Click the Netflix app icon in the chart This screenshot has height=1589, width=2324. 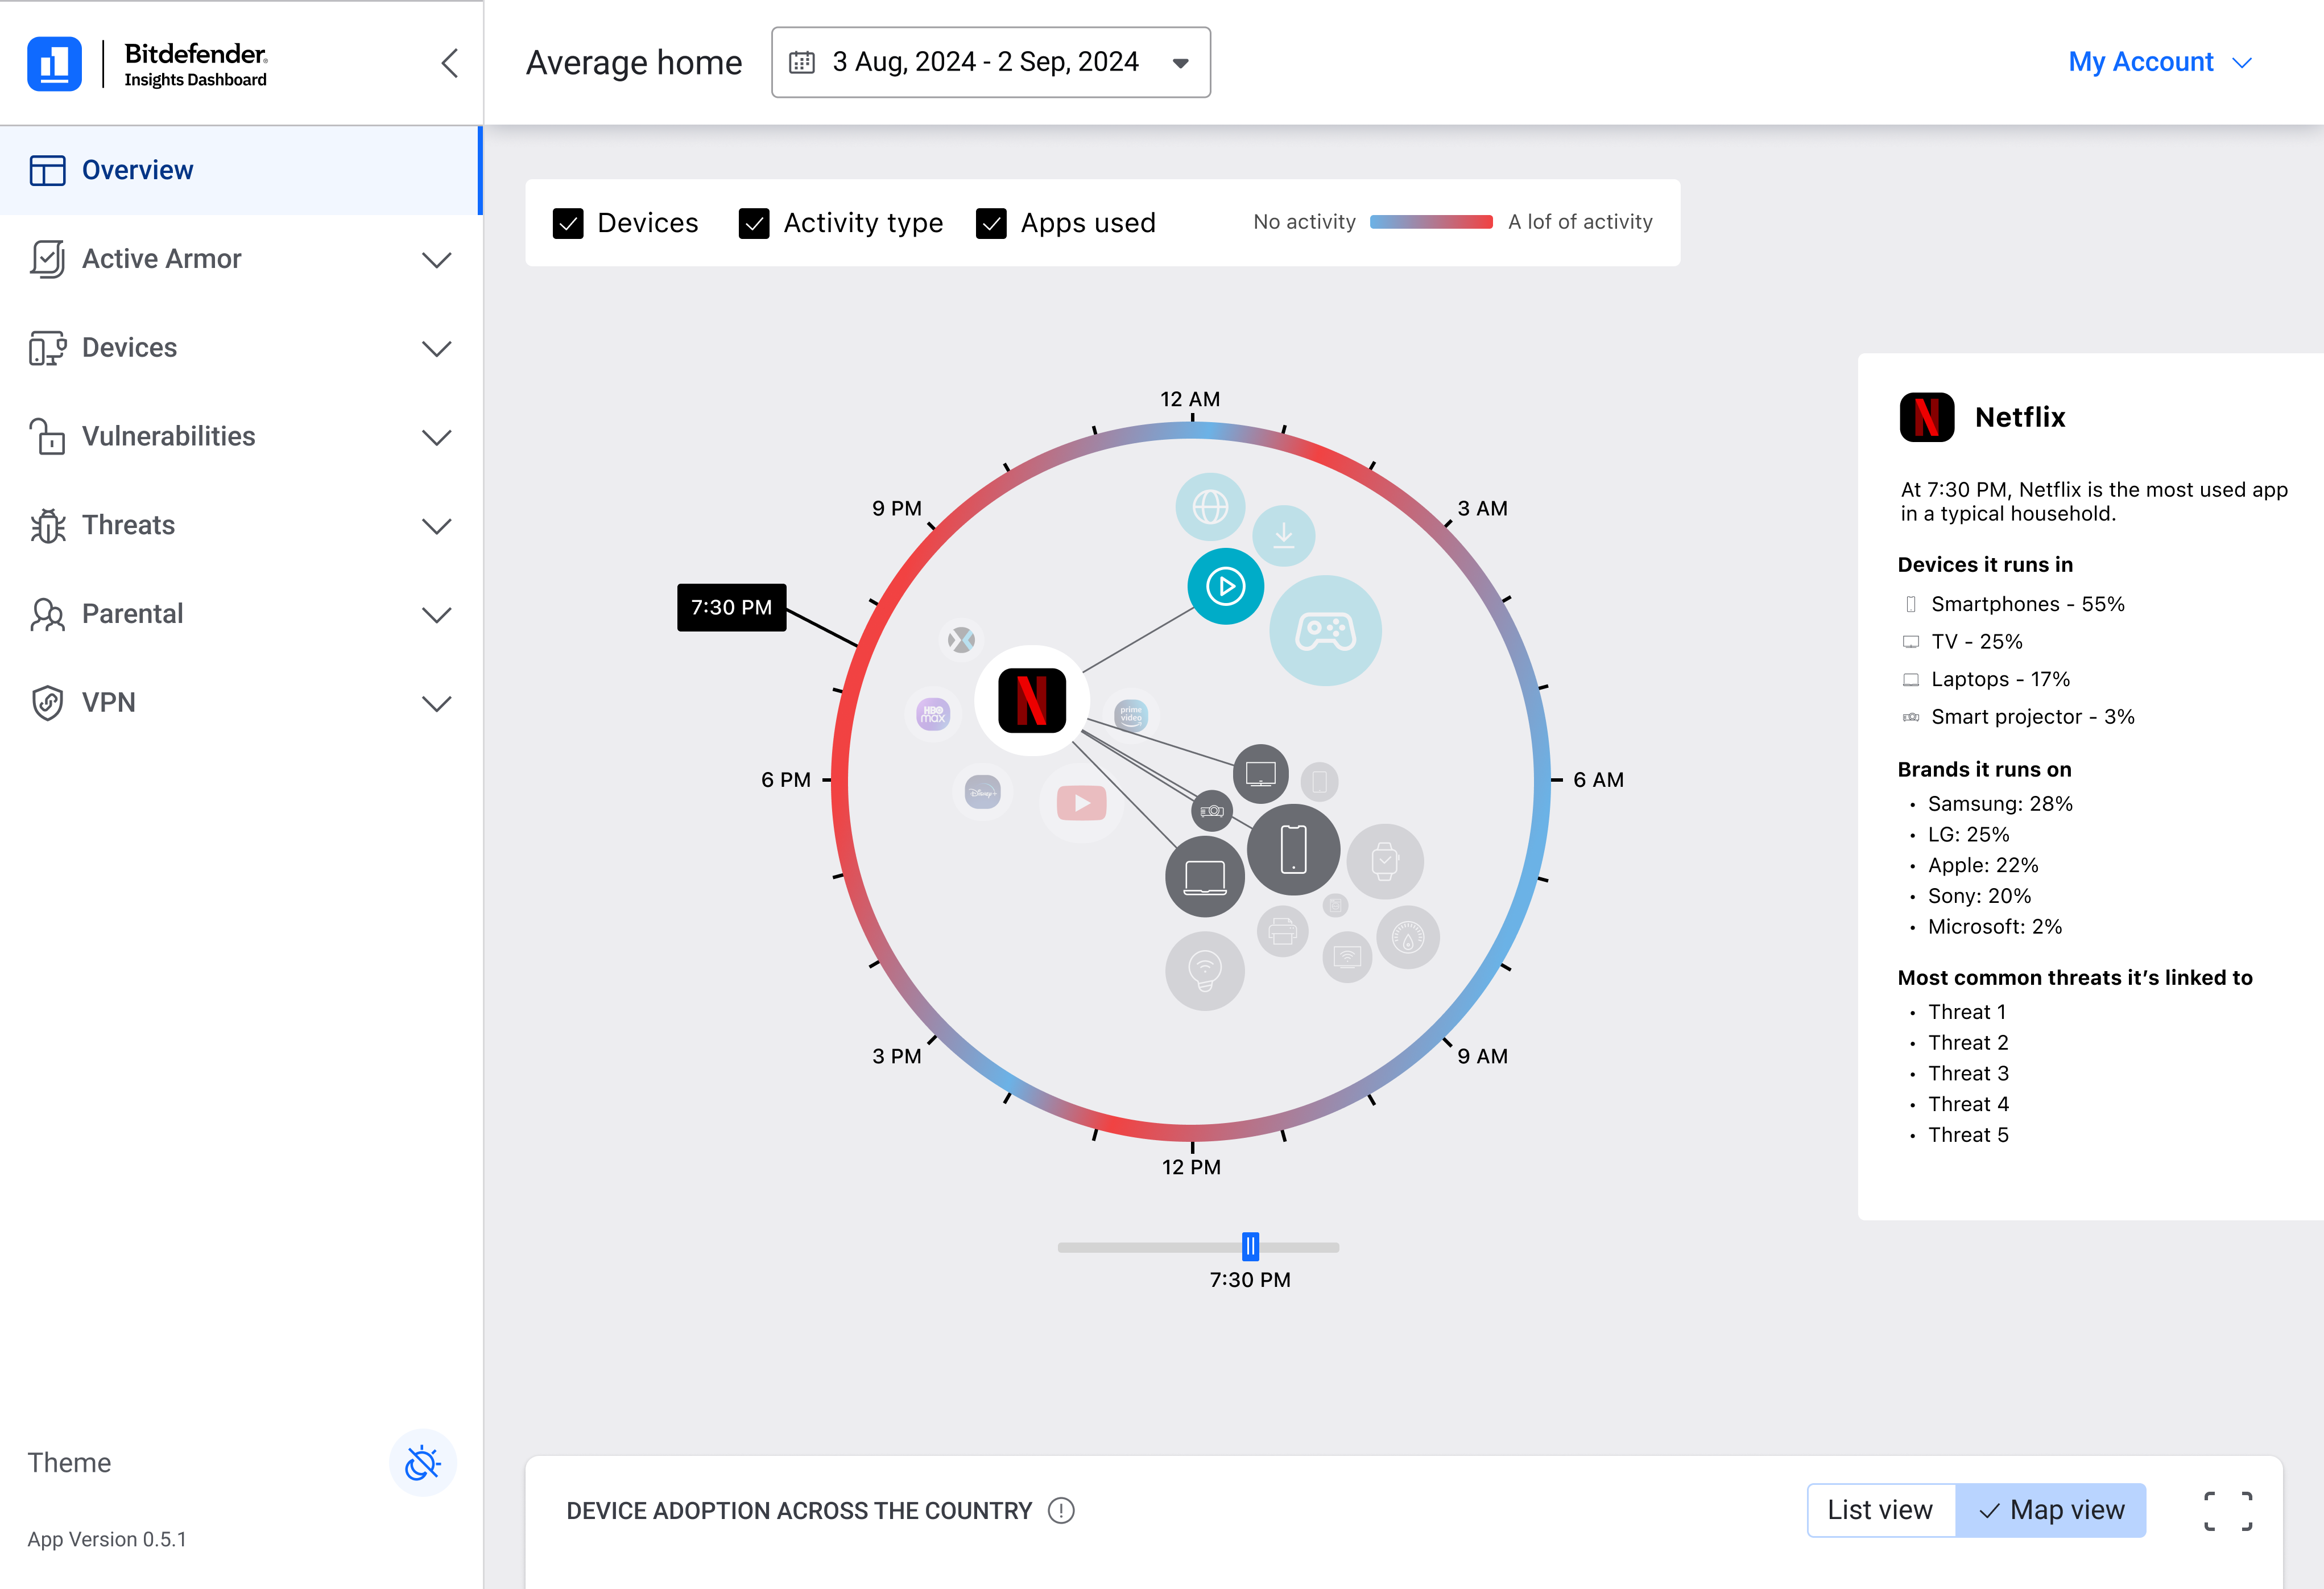(1031, 700)
